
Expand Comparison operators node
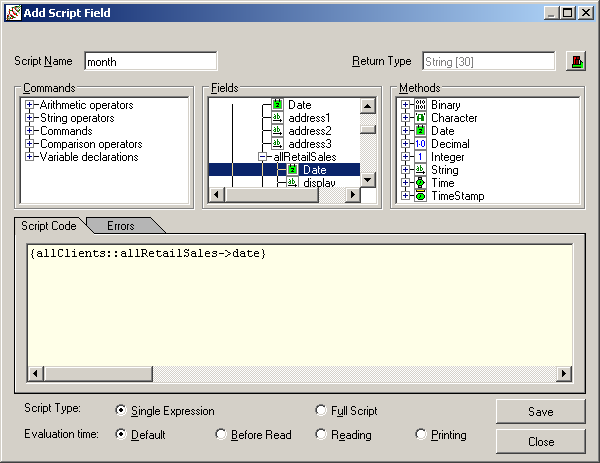[29, 143]
